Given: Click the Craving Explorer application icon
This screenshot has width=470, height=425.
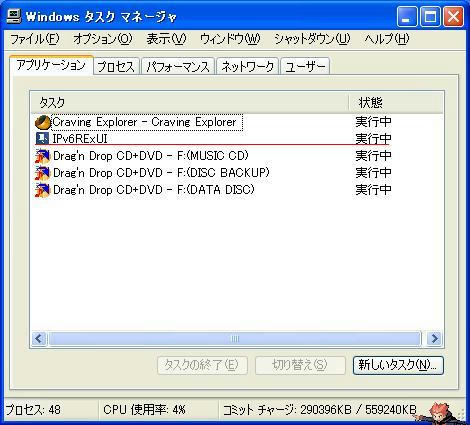Looking at the screenshot, I should pyautogui.click(x=43, y=122).
